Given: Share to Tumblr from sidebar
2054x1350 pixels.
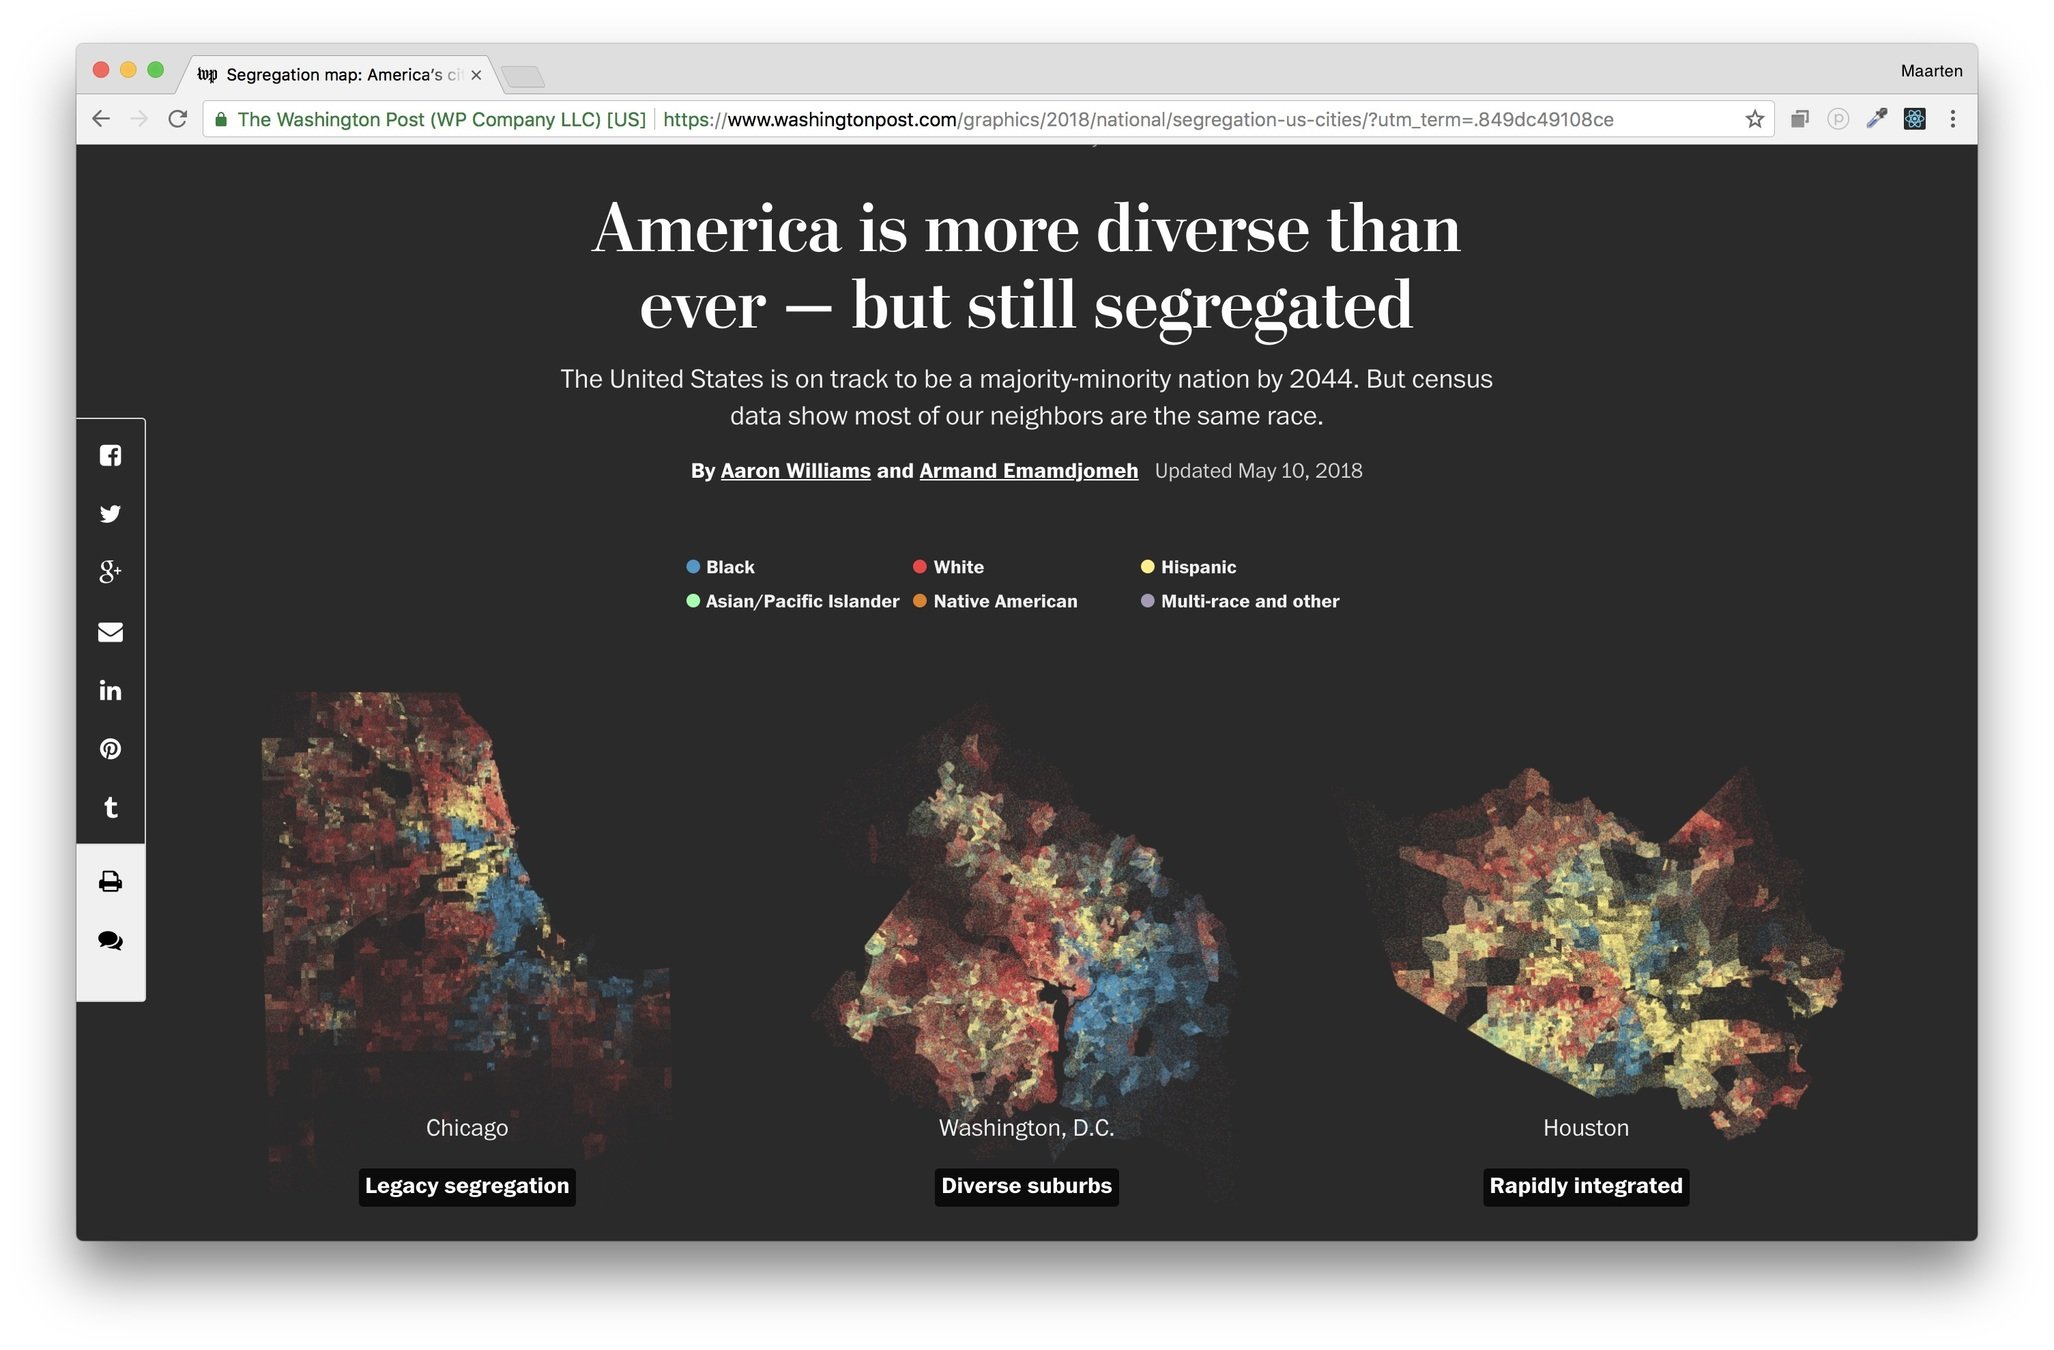Looking at the screenshot, I should click(110, 808).
